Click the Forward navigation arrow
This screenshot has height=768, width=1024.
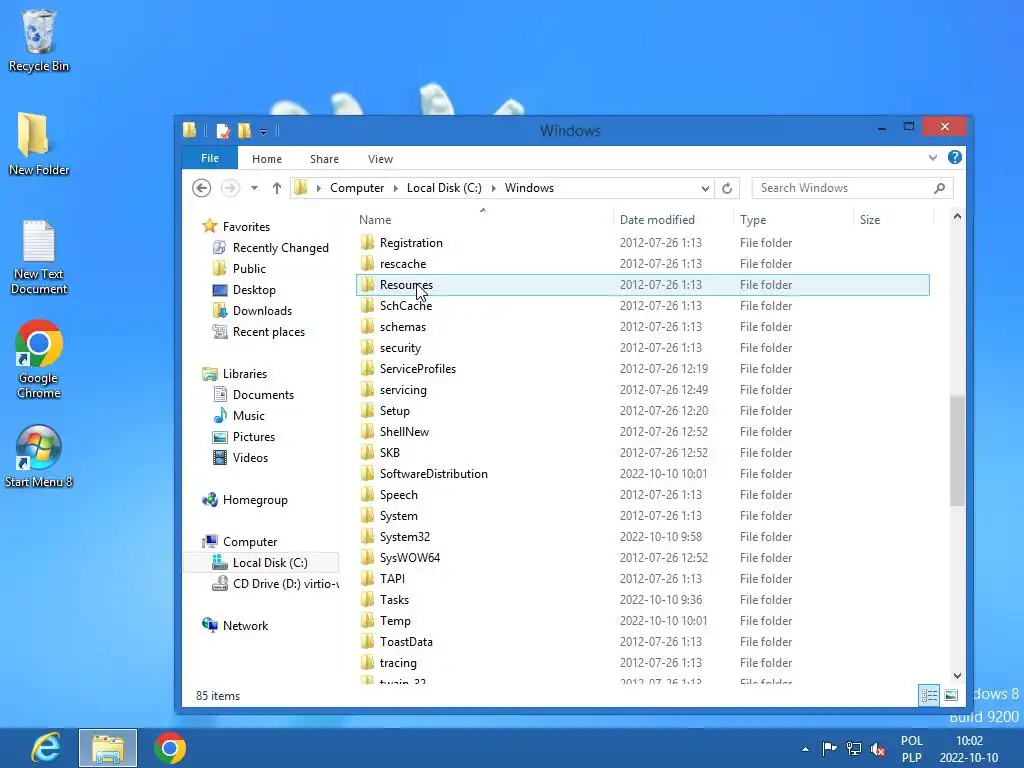(x=230, y=188)
